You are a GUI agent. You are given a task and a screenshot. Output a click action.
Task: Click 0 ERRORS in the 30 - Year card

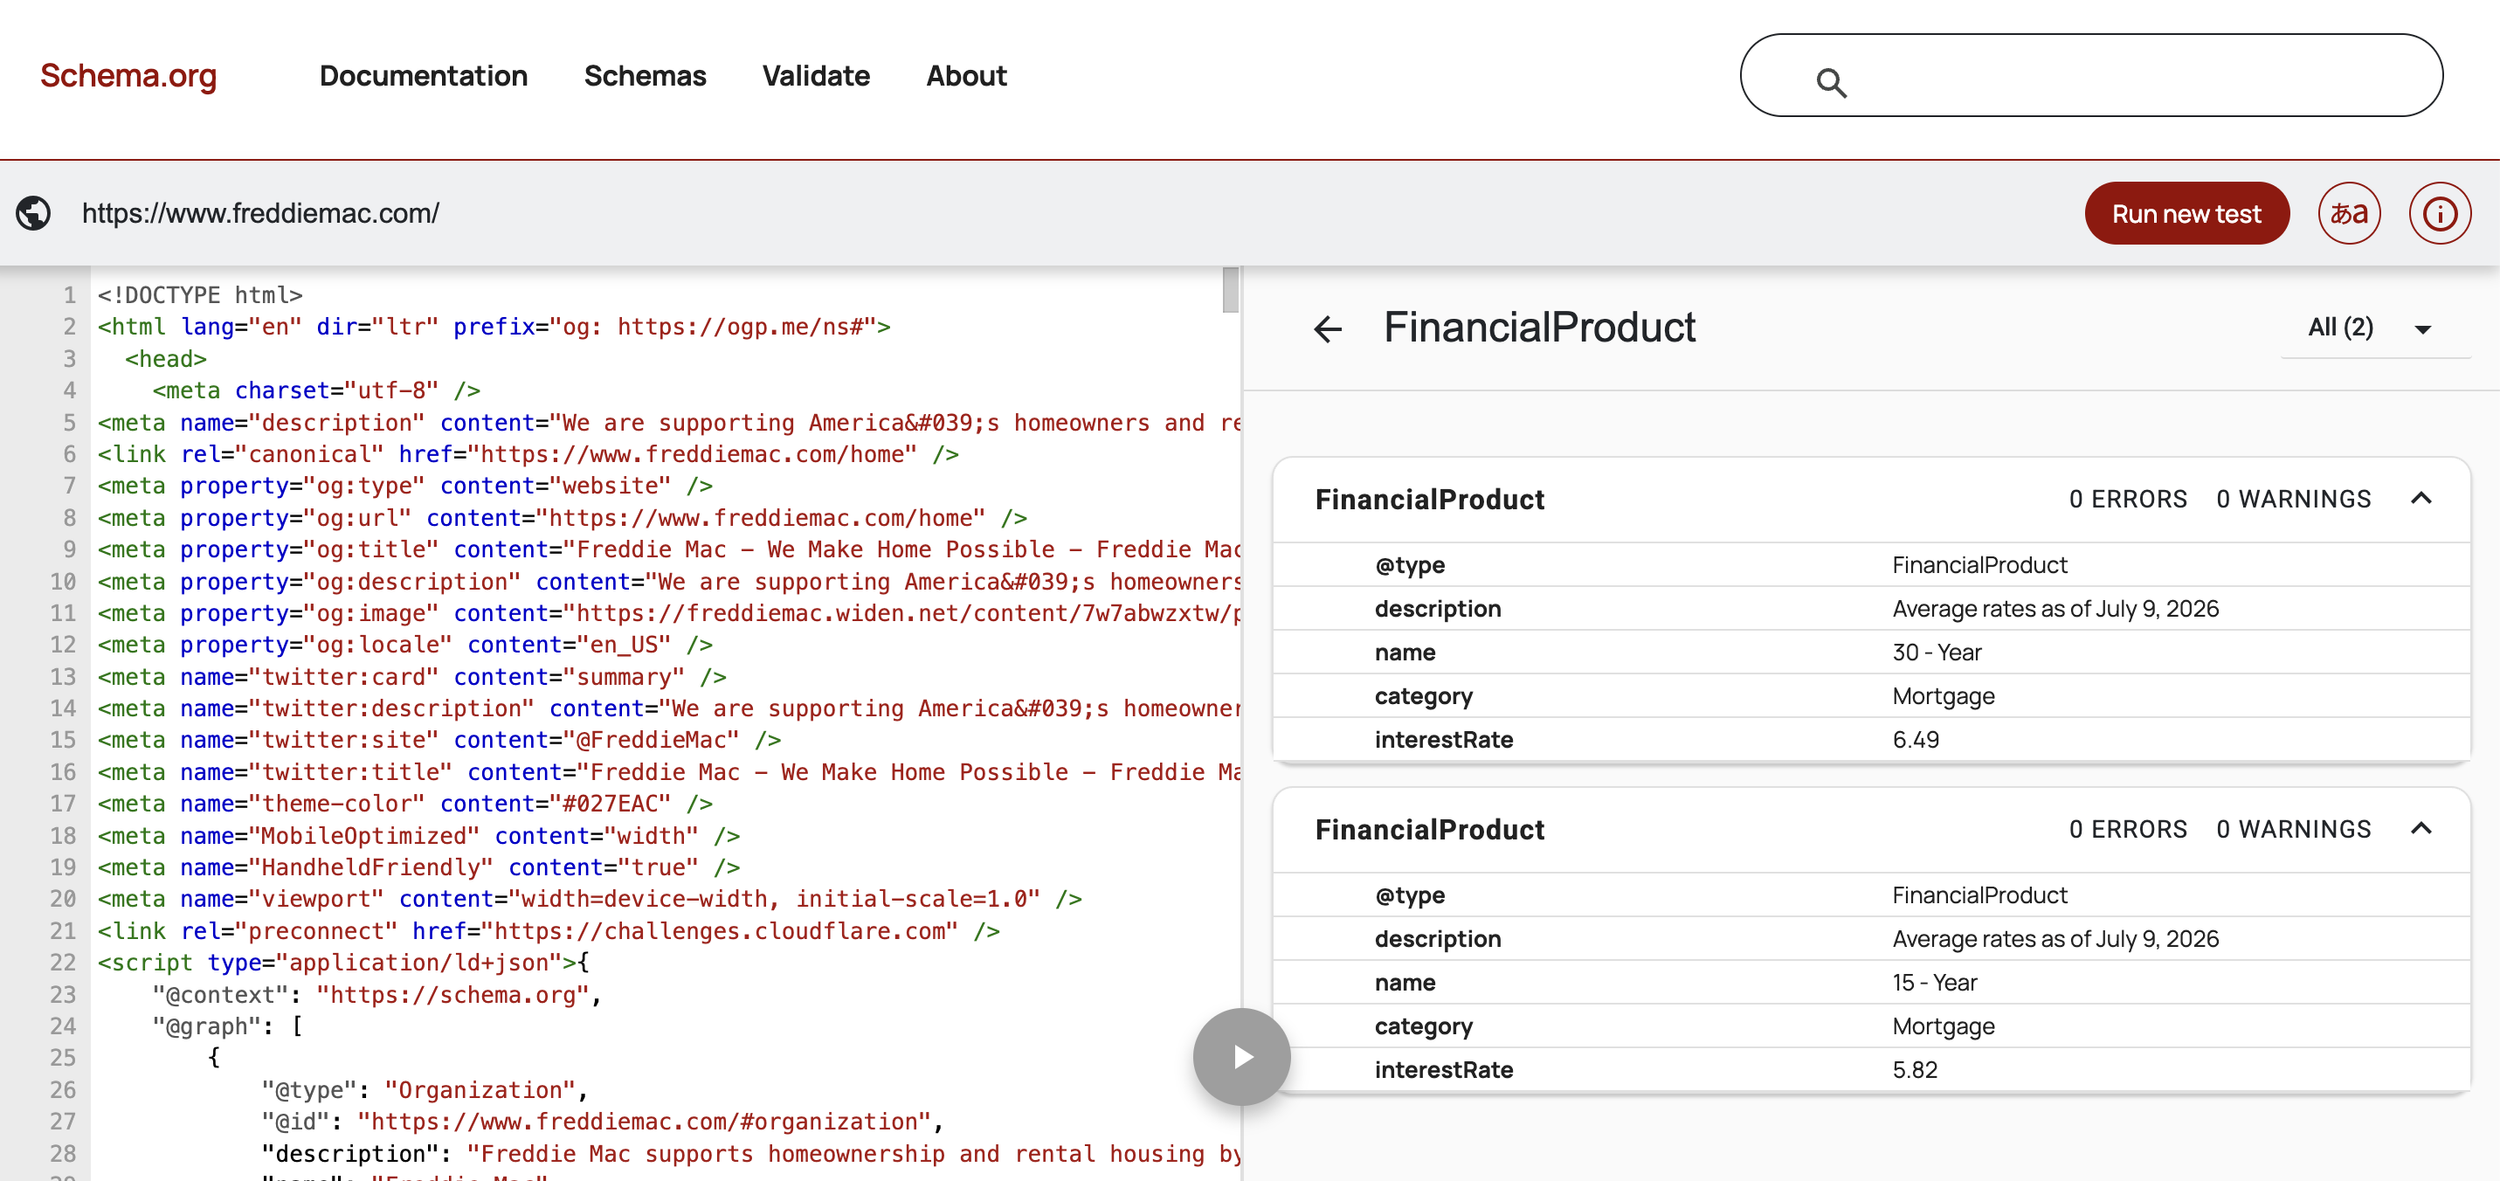coord(2128,499)
